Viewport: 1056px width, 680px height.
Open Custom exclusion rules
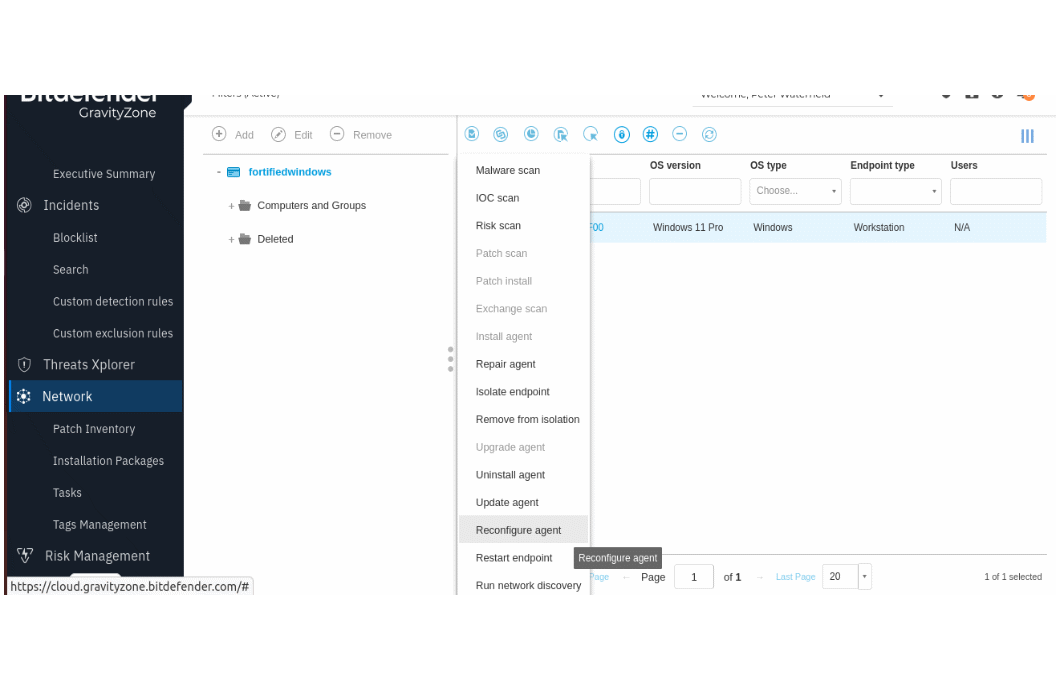(x=112, y=333)
